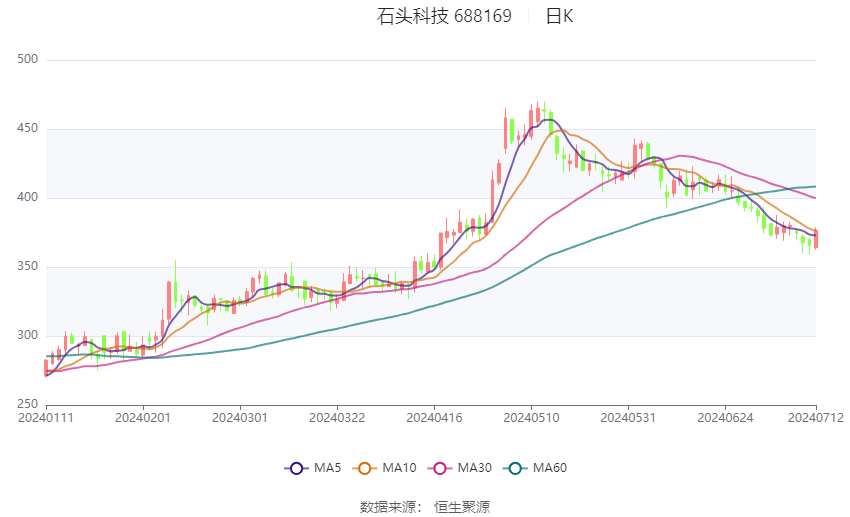Click the 250 y-axis label
The width and height of the screenshot is (850, 517).
click(28, 404)
